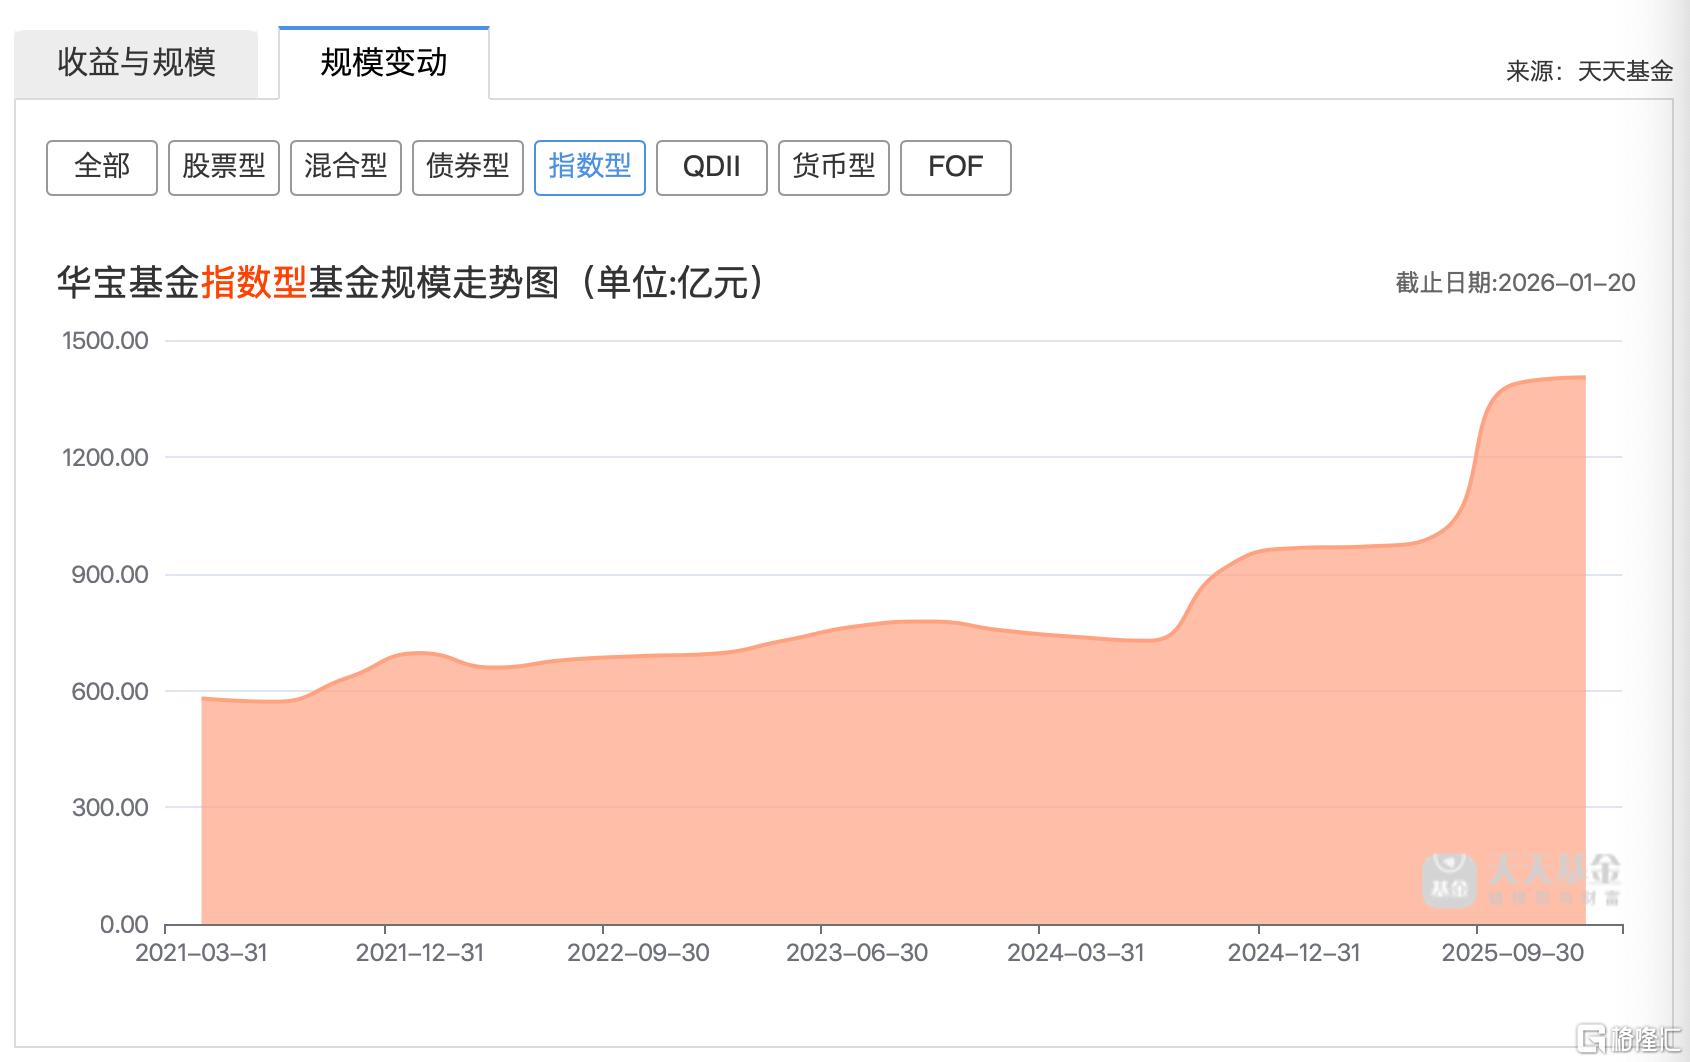Select the 指数型 filter button
This screenshot has width=1690, height=1062.
pyautogui.click(x=590, y=167)
